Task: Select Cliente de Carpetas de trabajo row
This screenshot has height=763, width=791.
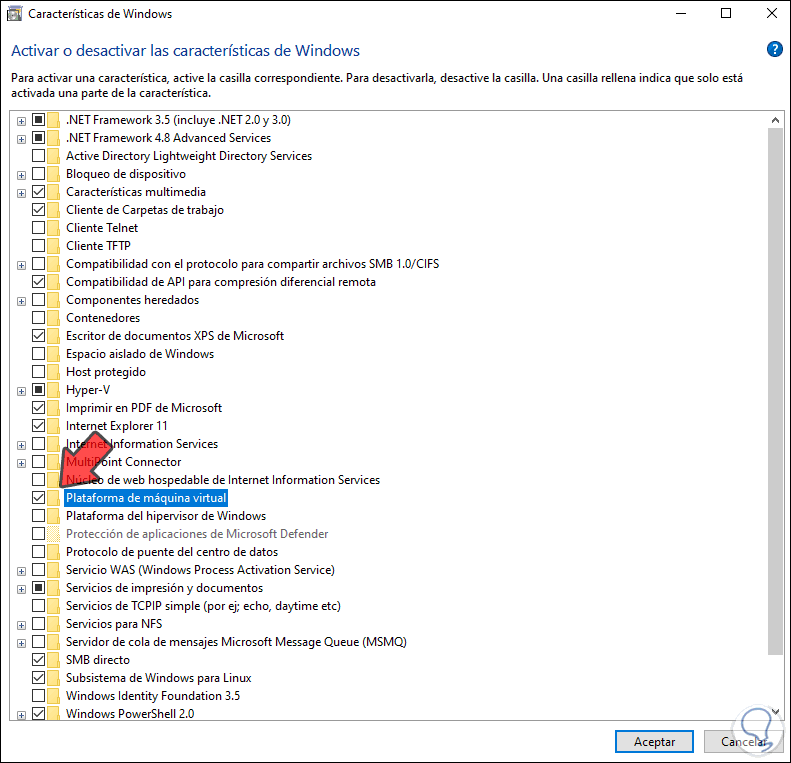Action: tap(145, 209)
